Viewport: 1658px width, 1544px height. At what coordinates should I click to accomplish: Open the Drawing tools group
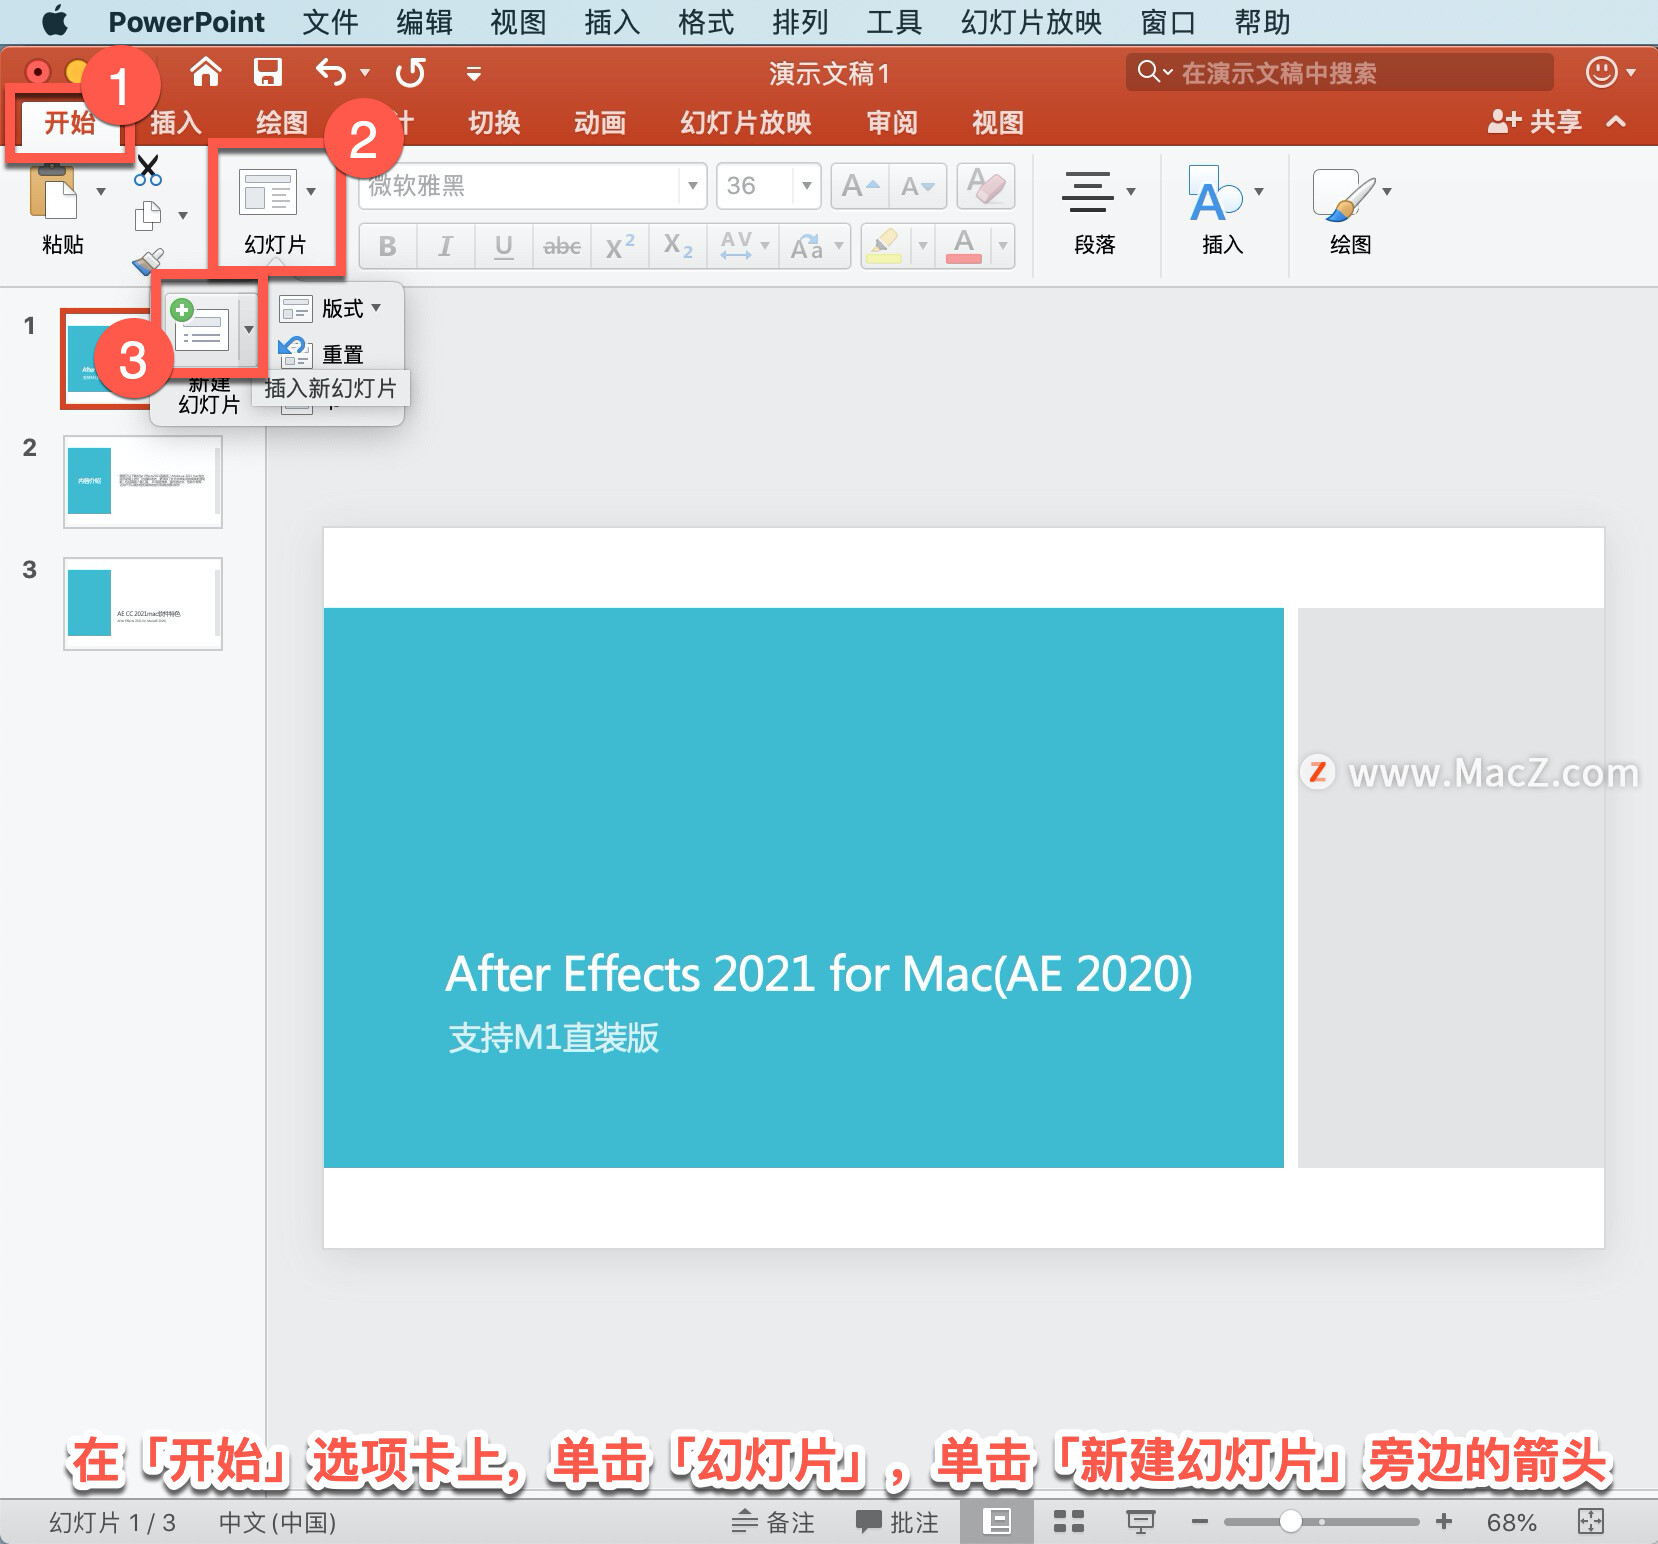(x=1350, y=212)
